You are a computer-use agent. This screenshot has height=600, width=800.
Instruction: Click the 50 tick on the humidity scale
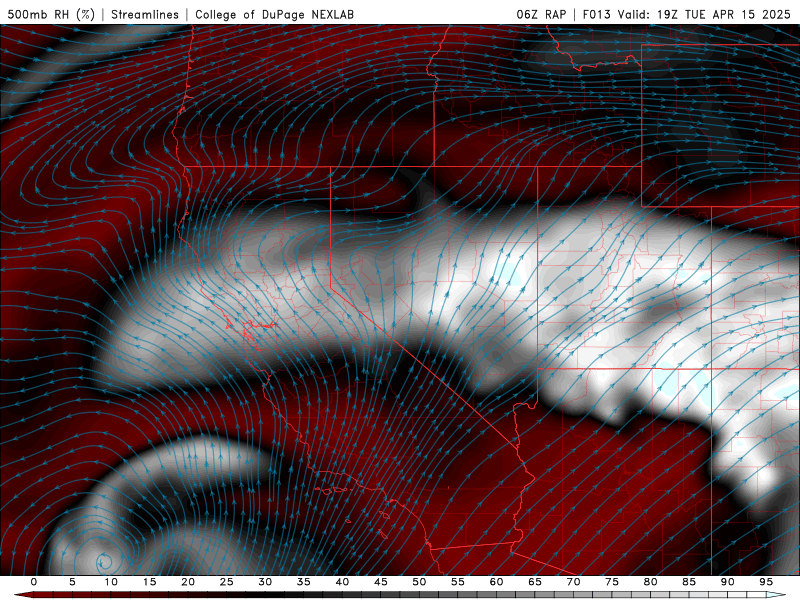pos(419,582)
